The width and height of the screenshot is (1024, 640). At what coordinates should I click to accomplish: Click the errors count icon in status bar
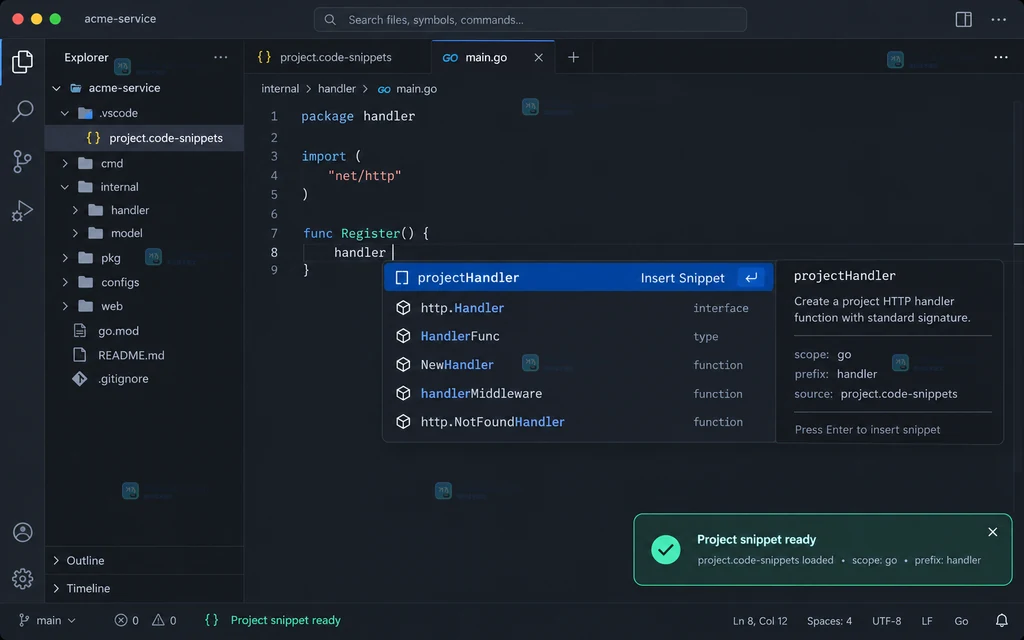tap(121, 620)
